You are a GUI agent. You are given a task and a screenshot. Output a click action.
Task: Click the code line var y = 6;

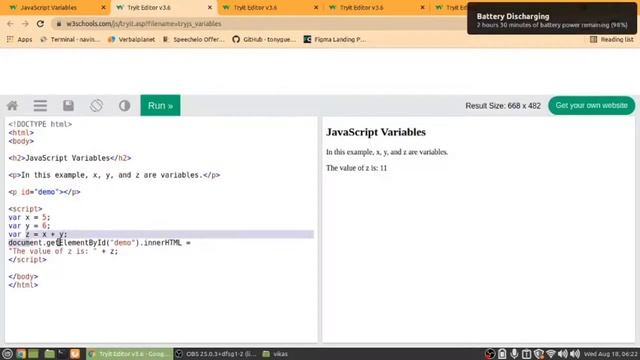click(x=29, y=226)
